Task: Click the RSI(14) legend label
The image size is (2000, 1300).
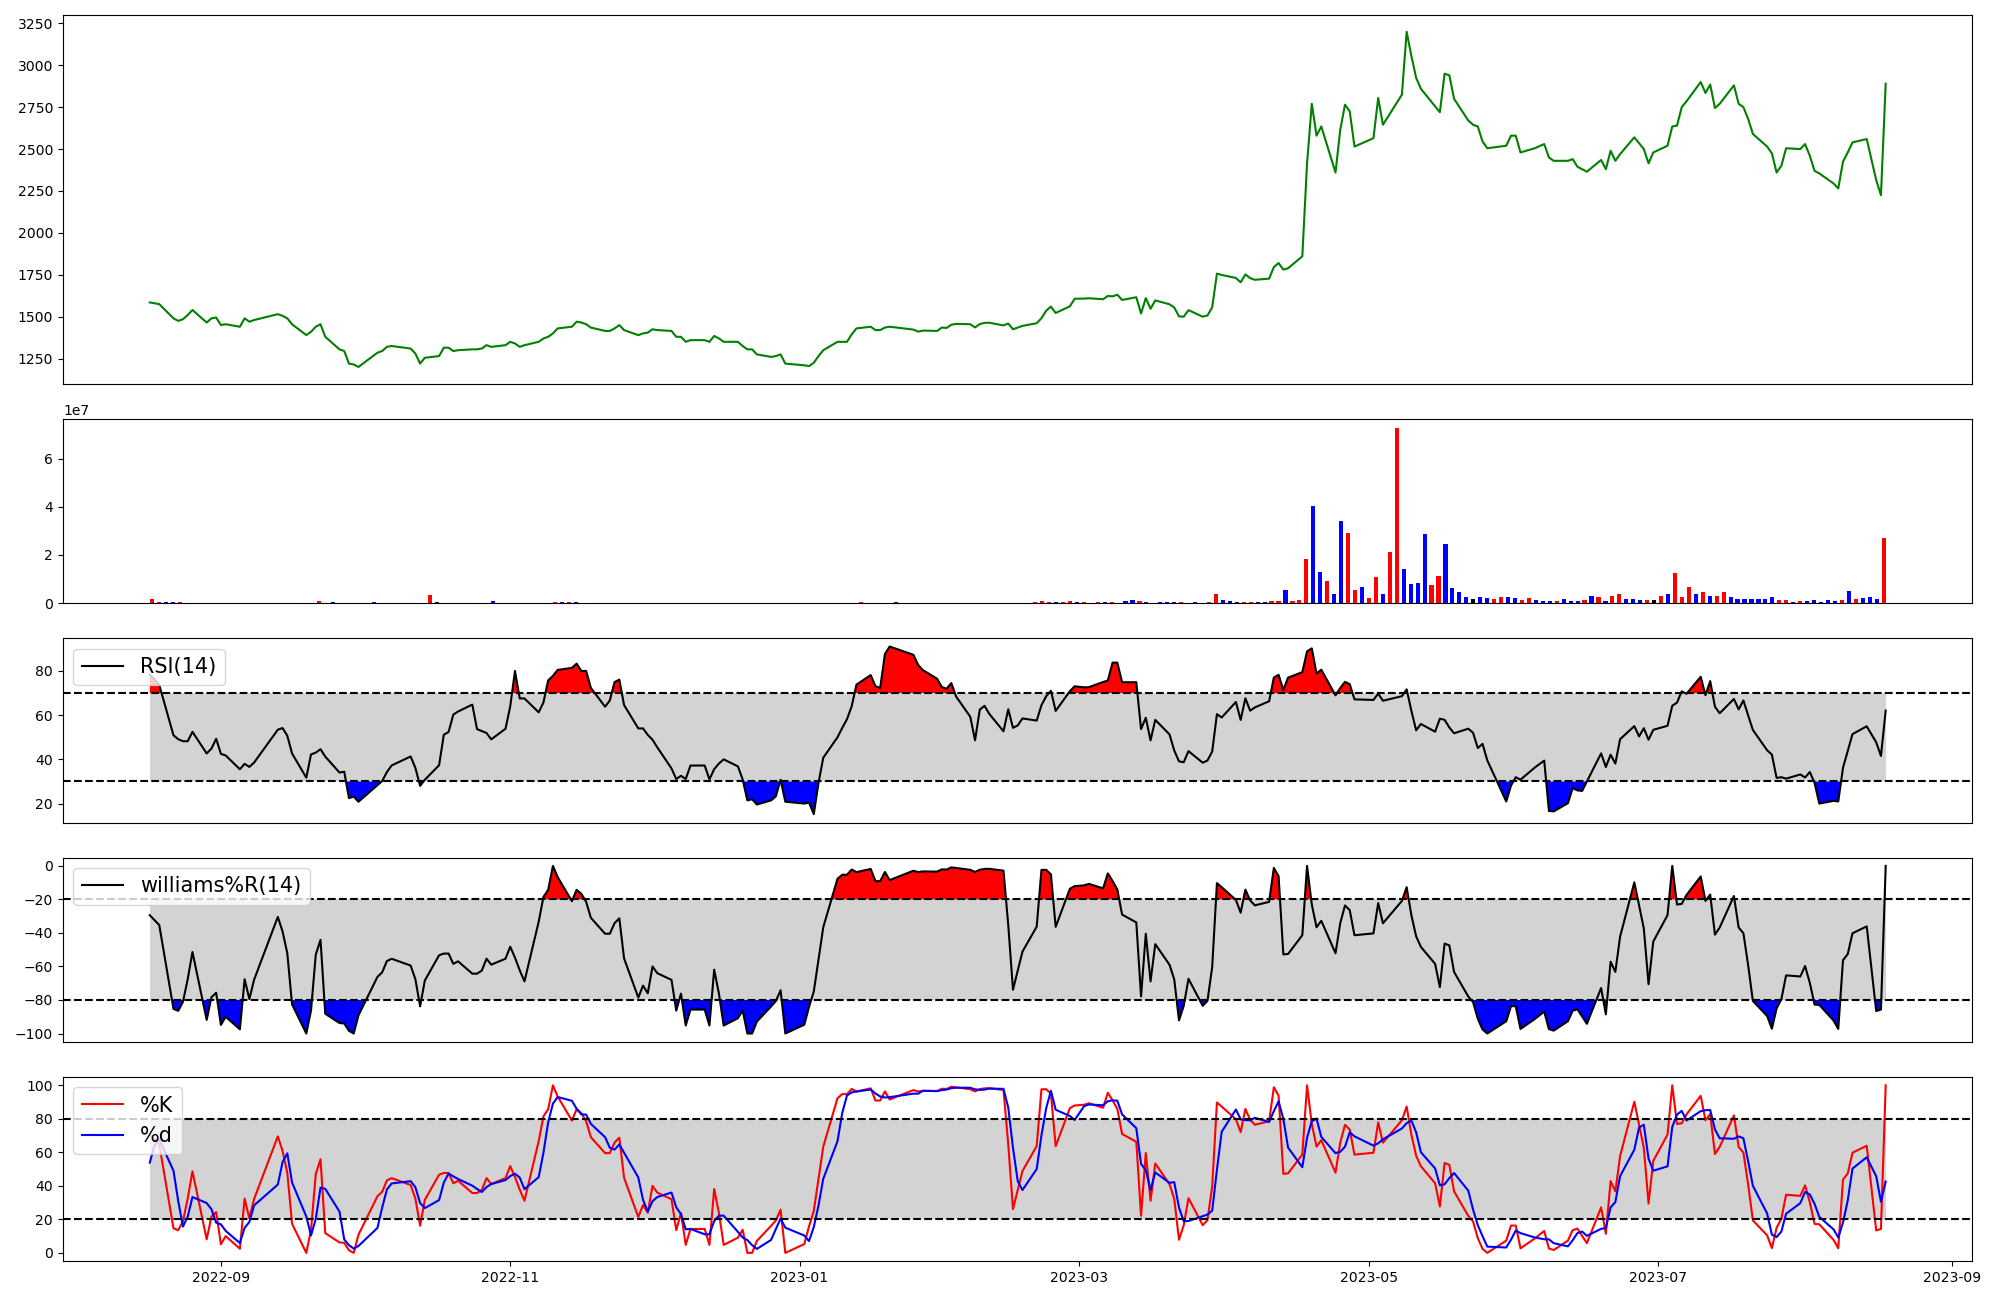Action: point(177,666)
